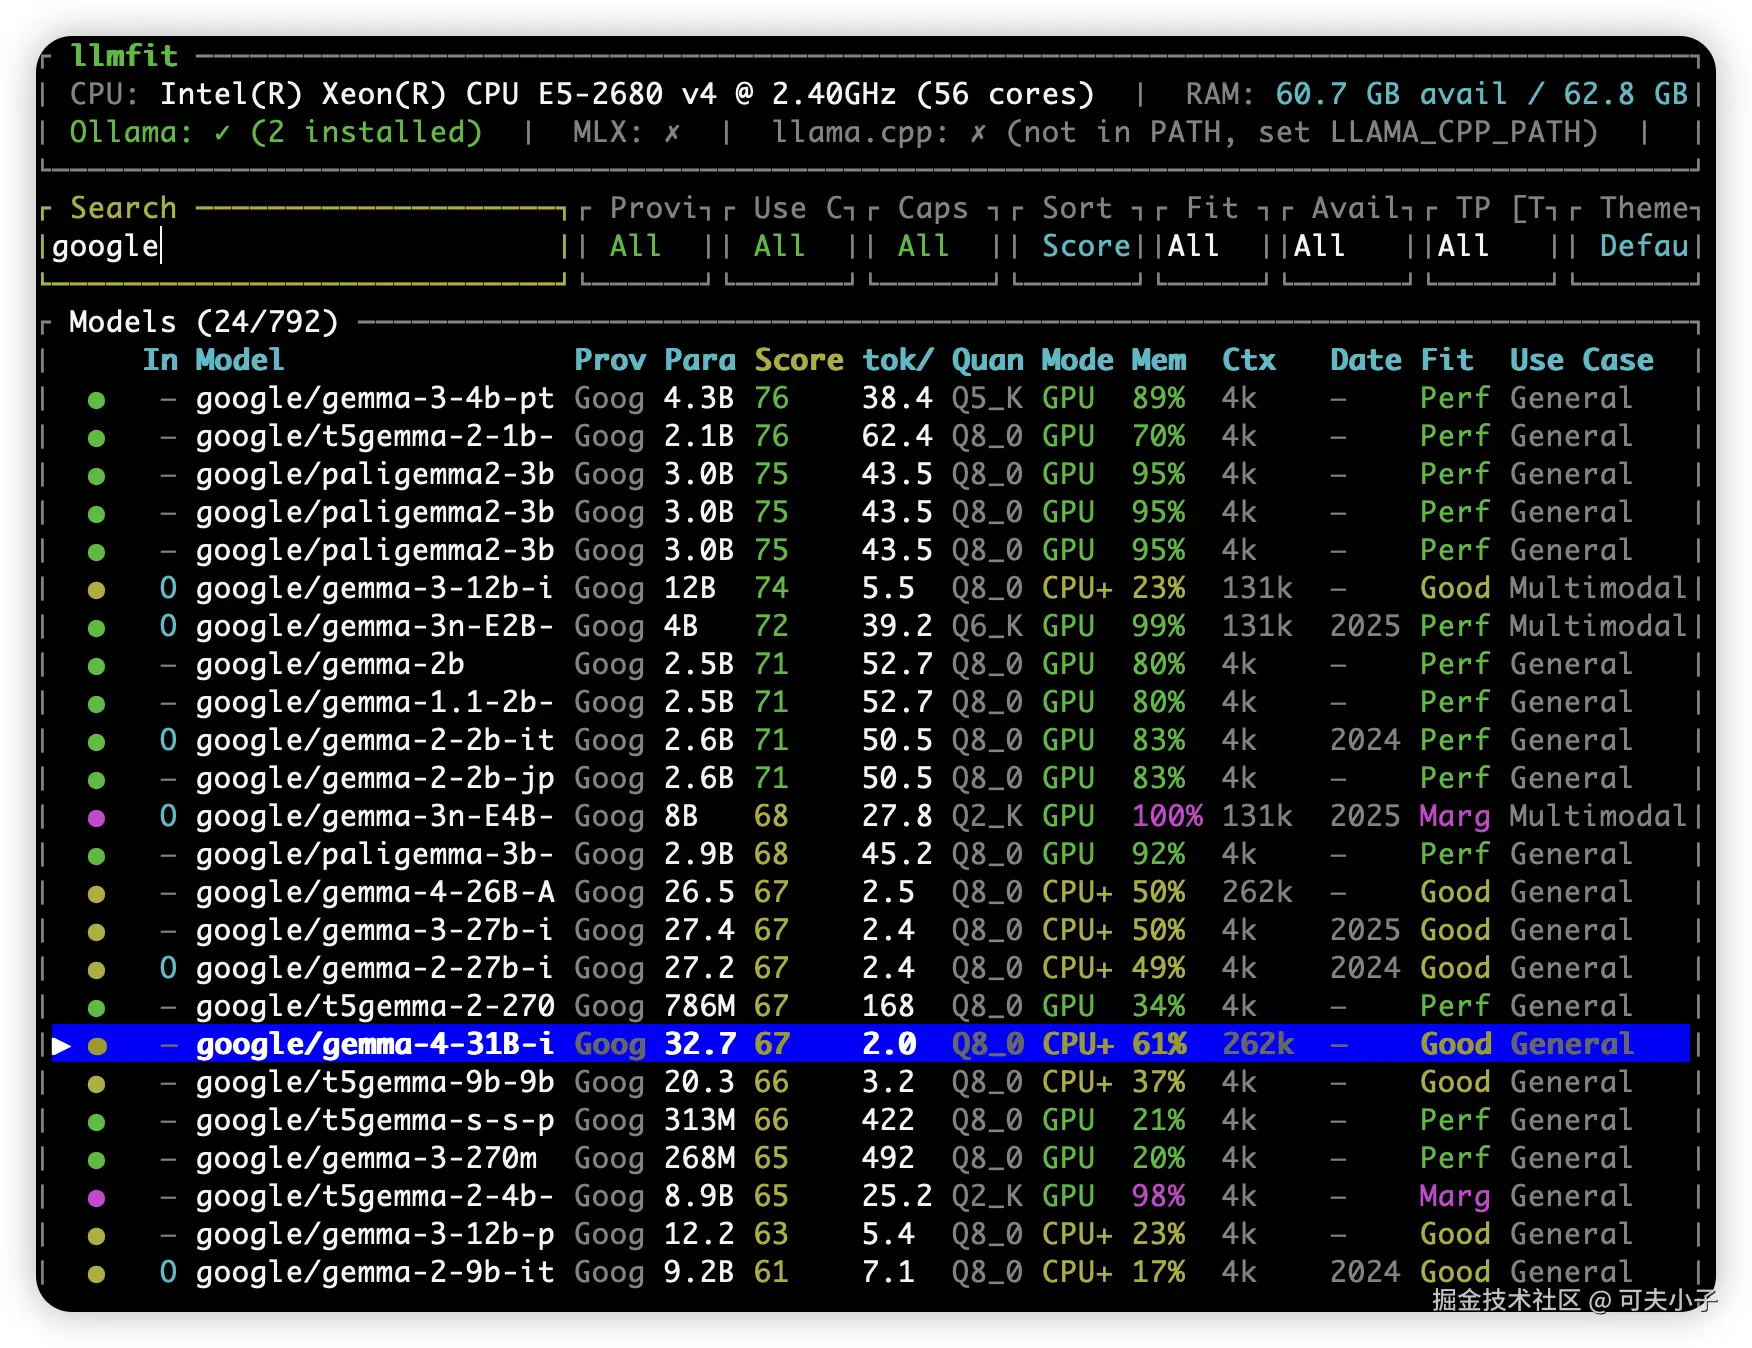Image resolution: width=1752 pixels, height=1348 pixels.
Task: Click the yellow dot for google/gemma-2-9b-it
Action: (96, 1274)
